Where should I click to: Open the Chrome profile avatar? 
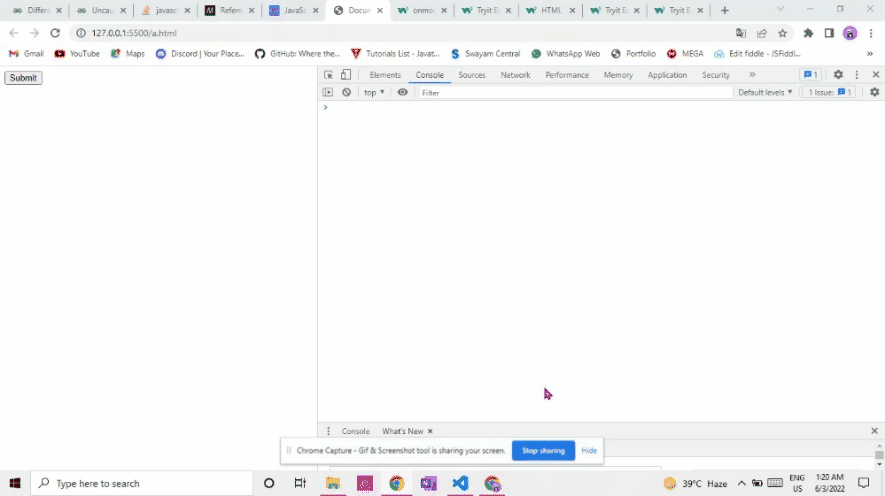(850, 33)
